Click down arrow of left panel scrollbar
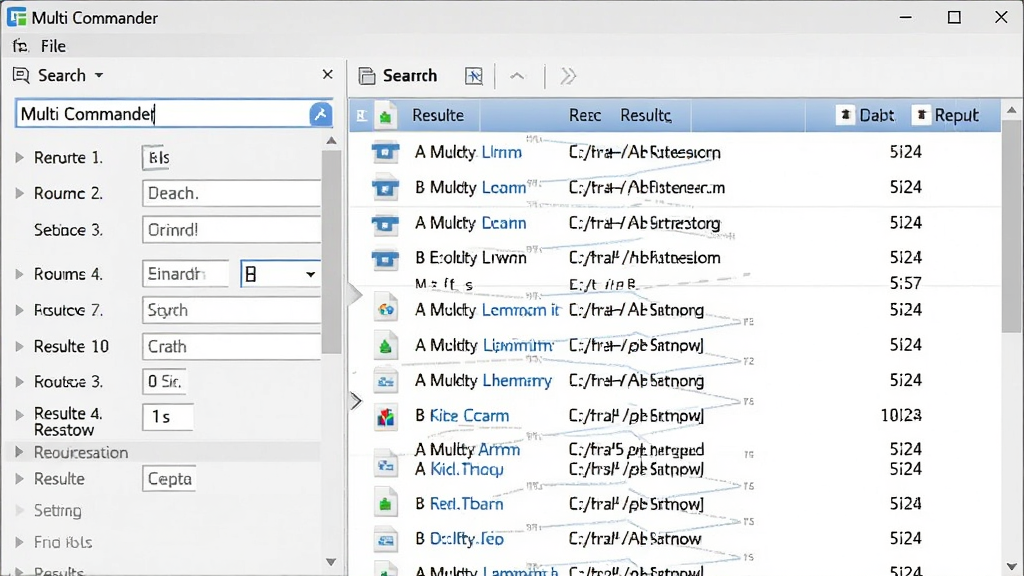Viewport: 1024px width, 576px height. [x=331, y=562]
